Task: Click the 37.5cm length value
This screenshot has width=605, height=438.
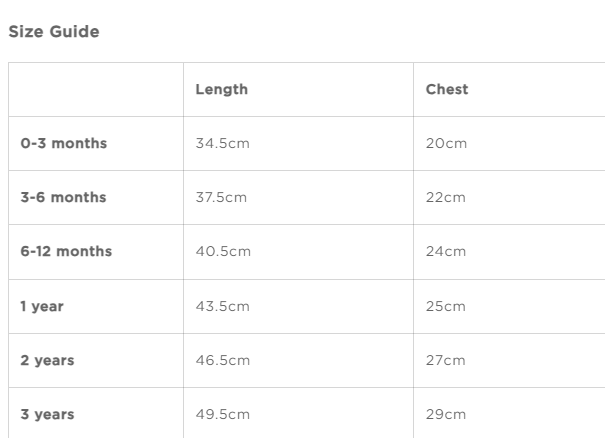Action: pos(221,197)
